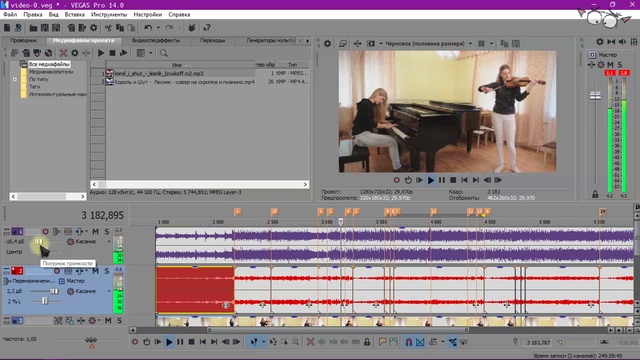640x360 pixels.
Task: Click the Save project icon
Action: [44, 28]
